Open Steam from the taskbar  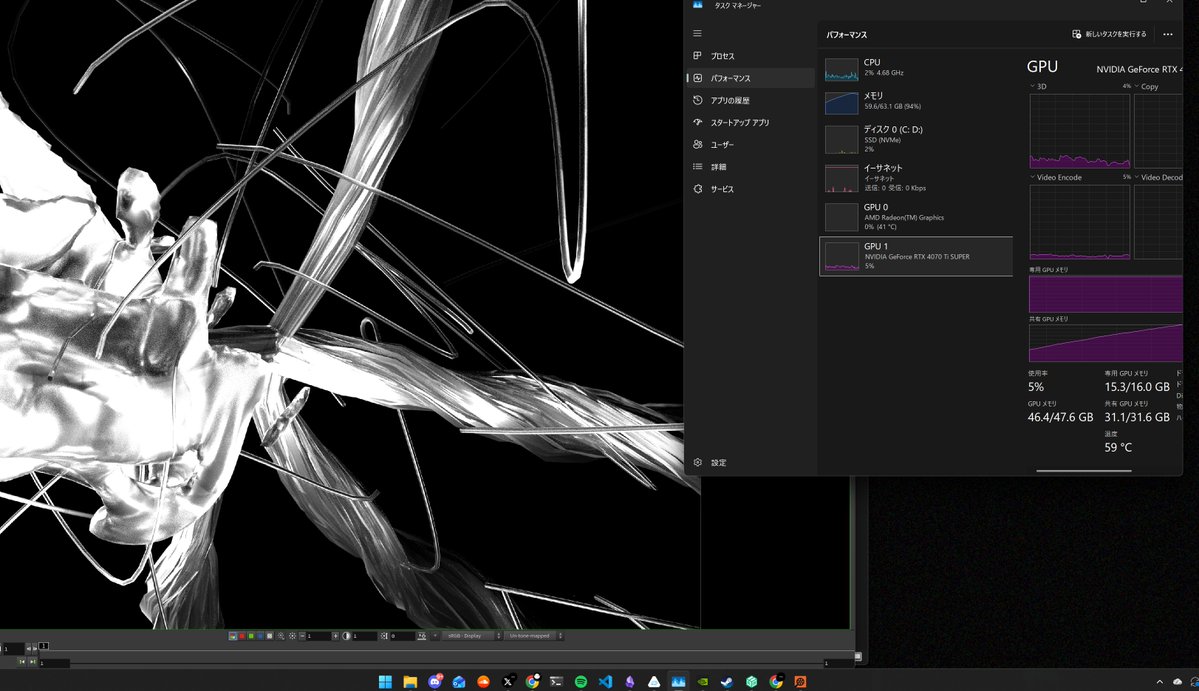point(727,681)
